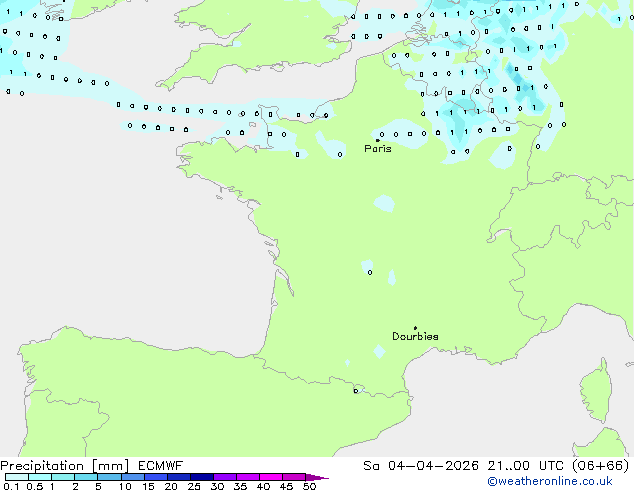This screenshot has width=634, height=490.
Task: Click the '21..00 UTC' time text
Action: pos(526,466)
